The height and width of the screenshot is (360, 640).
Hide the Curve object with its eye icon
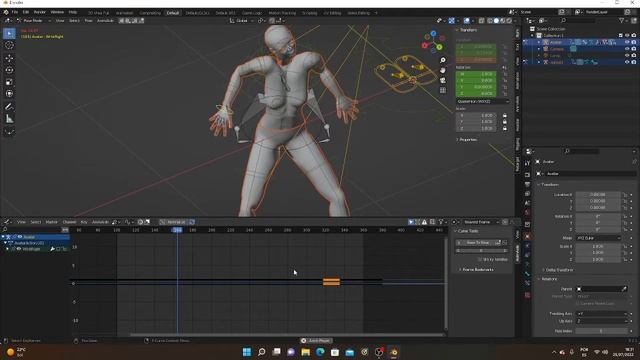point(627,56)
